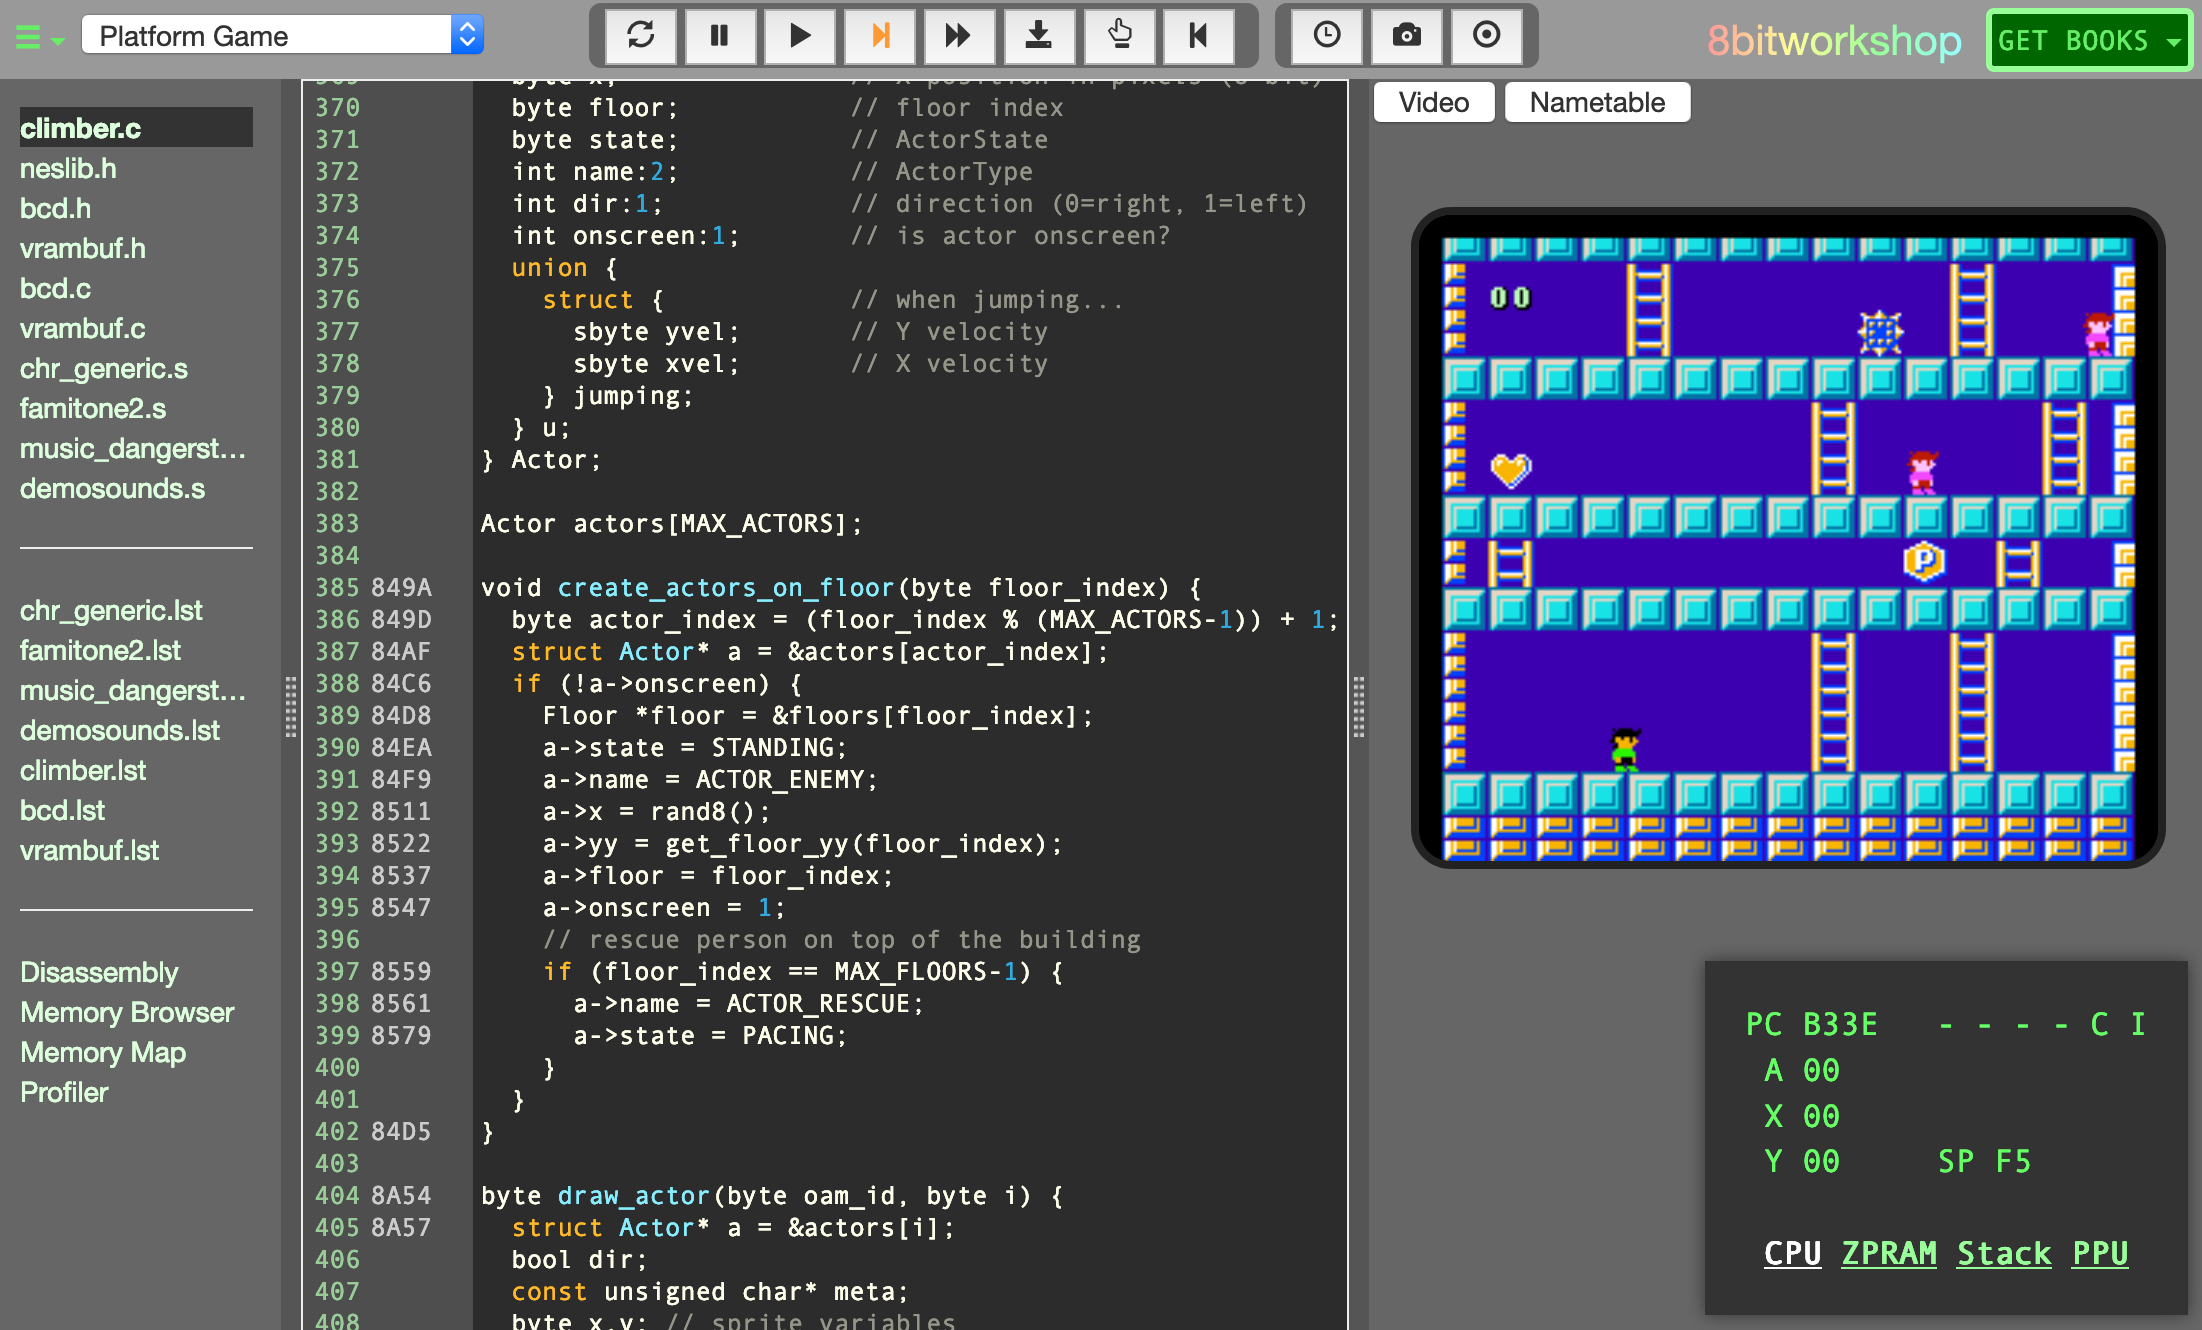
Task: Open the Memory Browser panel
Action: 127,1012
